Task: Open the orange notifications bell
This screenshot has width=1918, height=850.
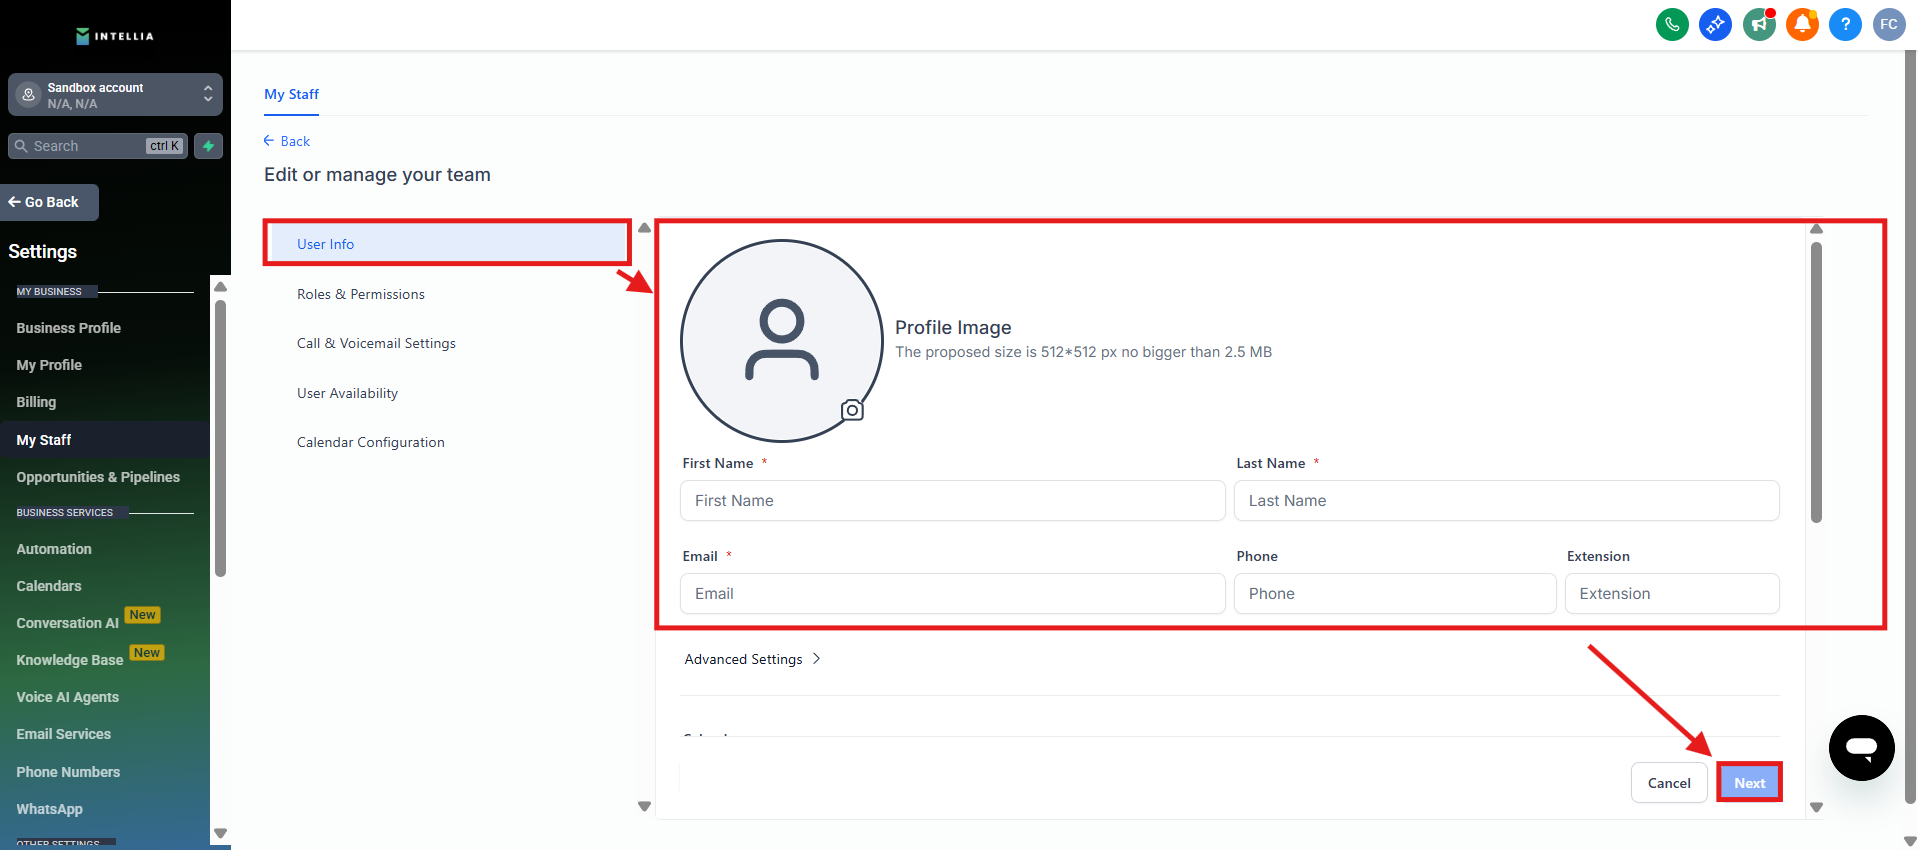Action: (x=1802, y=24)
